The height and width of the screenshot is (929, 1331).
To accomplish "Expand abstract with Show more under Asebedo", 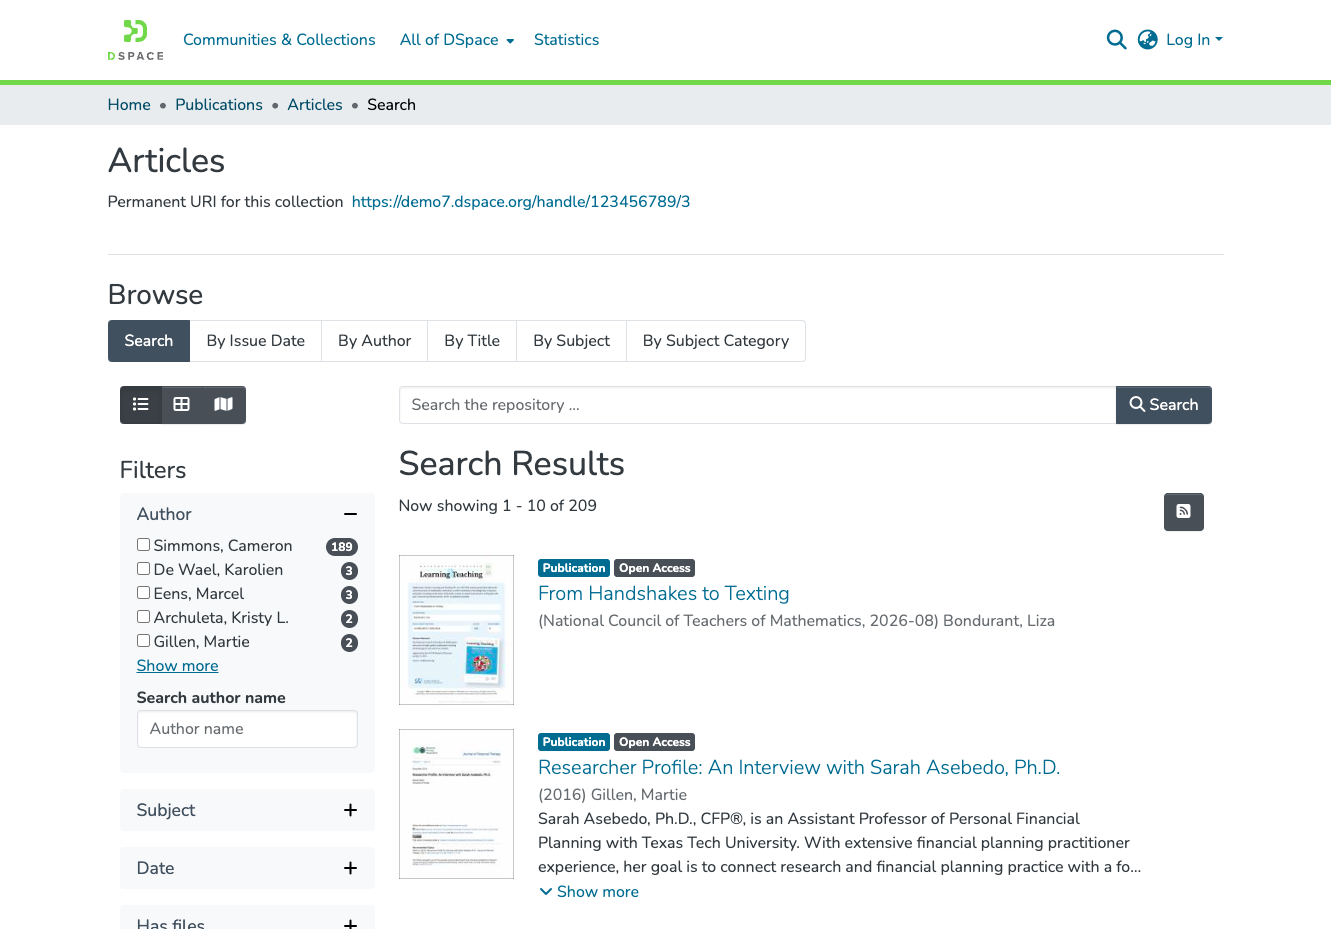I will click(x=589, y=892).
